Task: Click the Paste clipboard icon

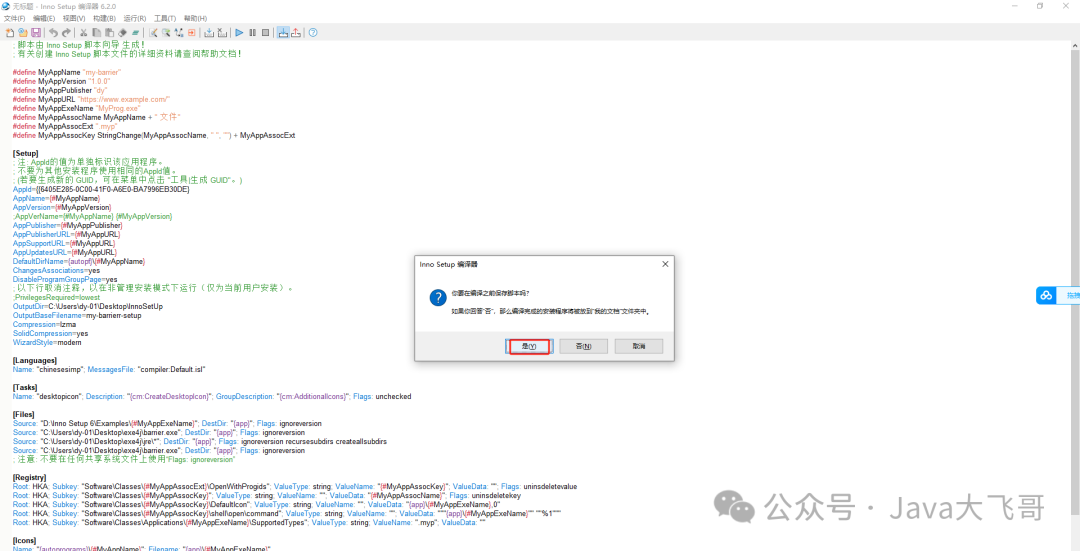Action: 110,32
